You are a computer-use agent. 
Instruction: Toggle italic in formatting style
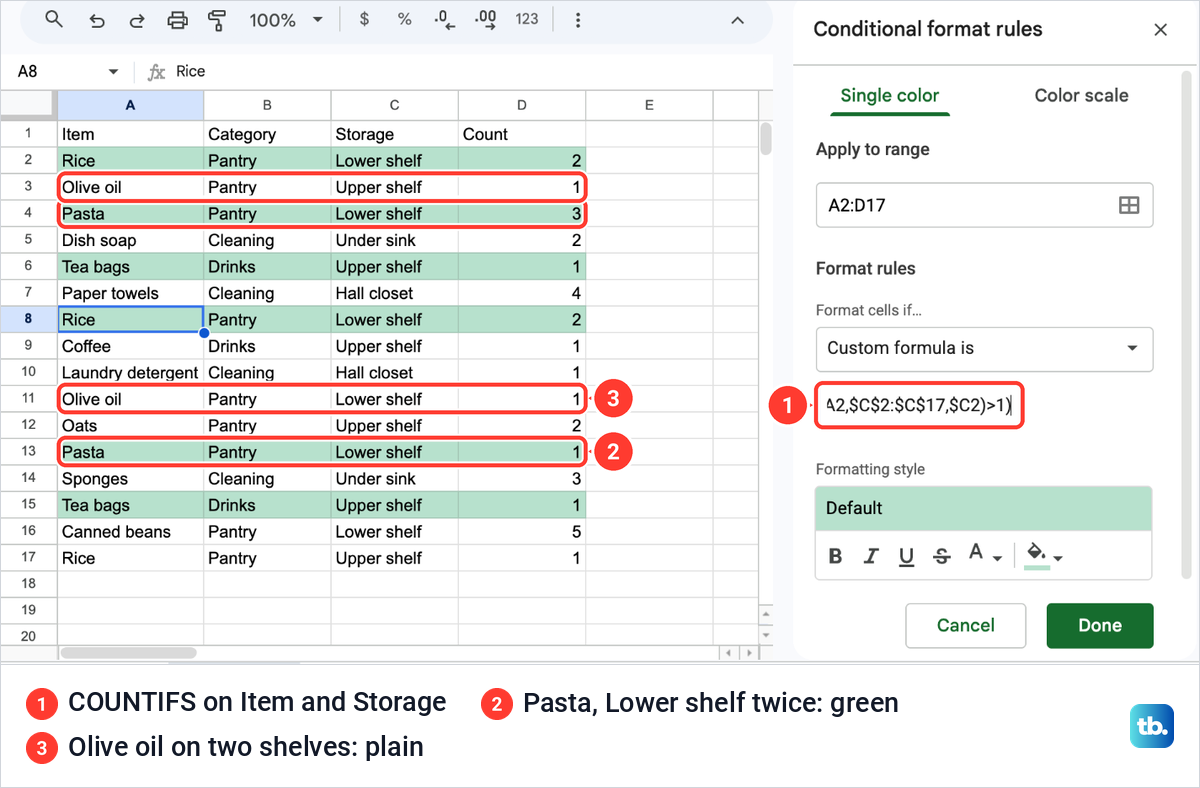pos(871,557)
